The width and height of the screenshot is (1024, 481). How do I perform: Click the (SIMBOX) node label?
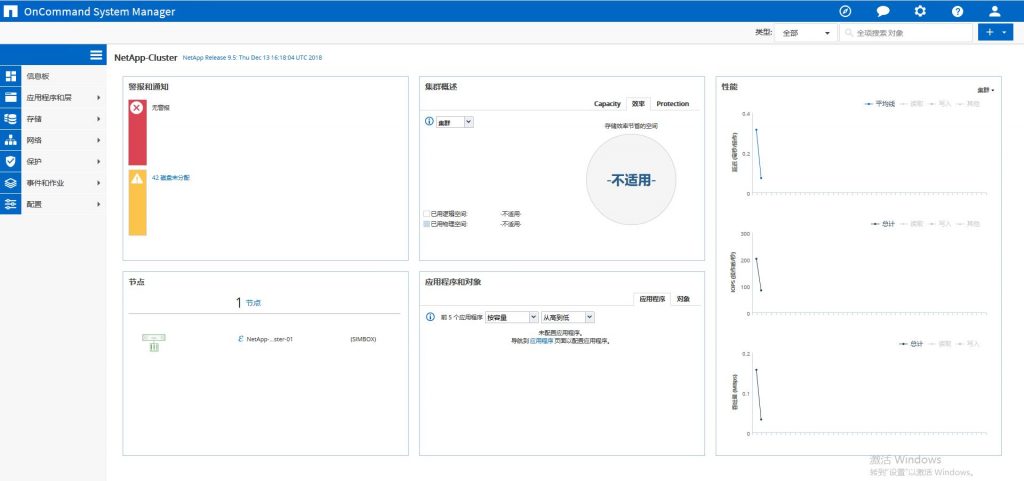click(363, 339)
